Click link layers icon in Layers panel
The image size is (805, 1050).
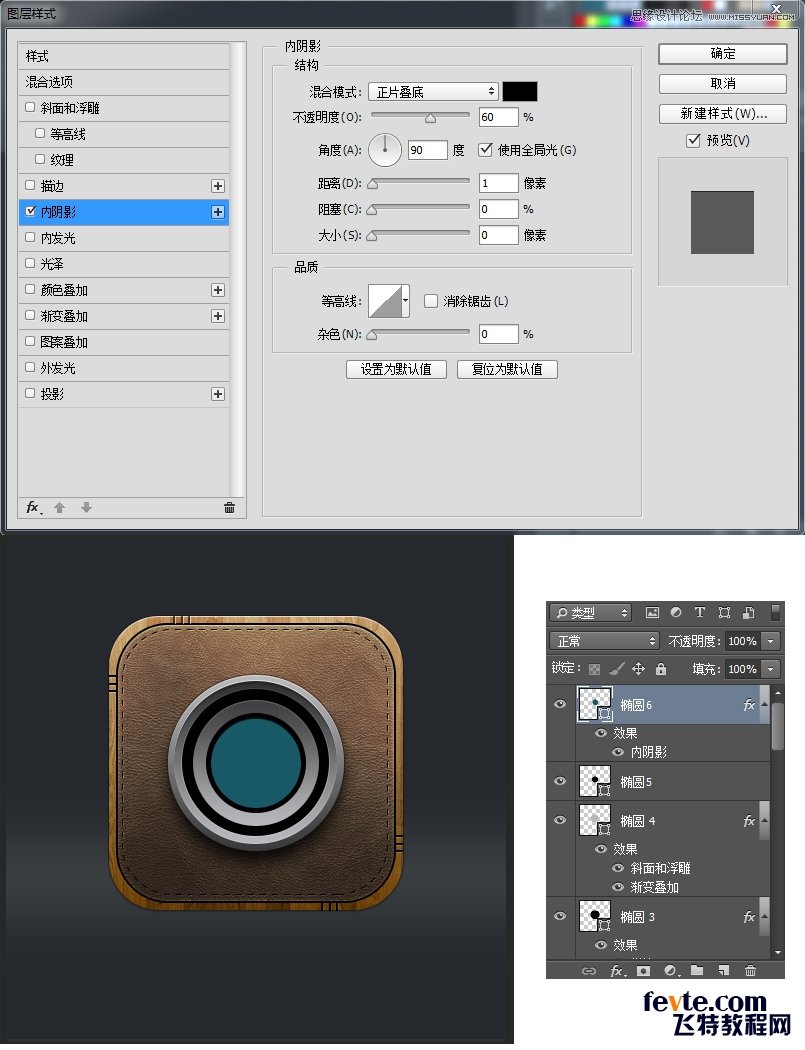[589, 971]
